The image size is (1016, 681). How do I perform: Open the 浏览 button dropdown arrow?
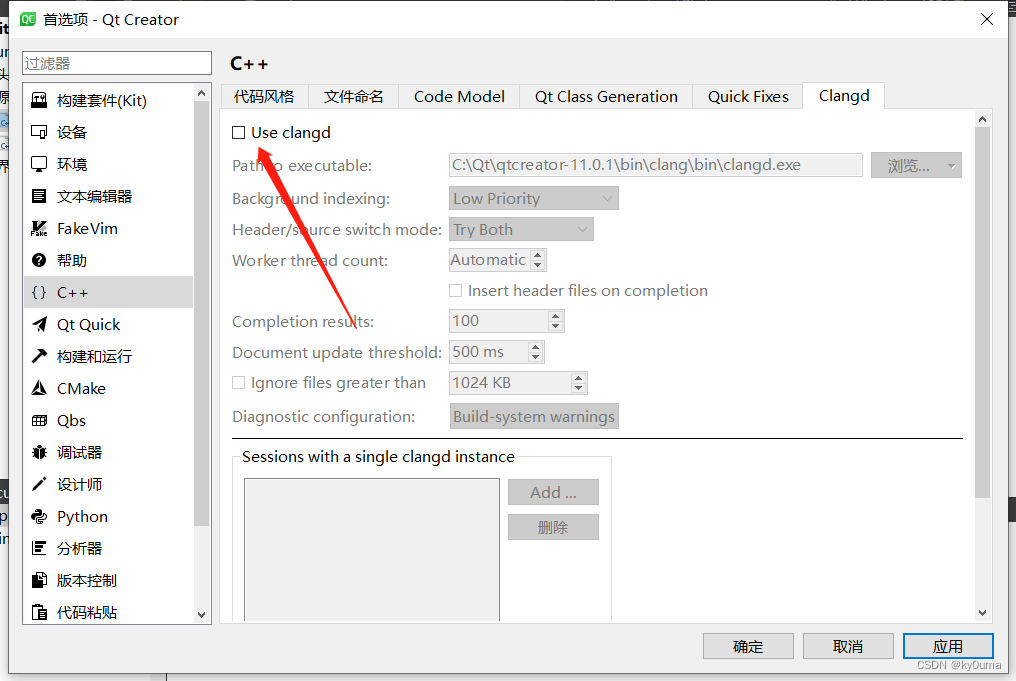951,166
